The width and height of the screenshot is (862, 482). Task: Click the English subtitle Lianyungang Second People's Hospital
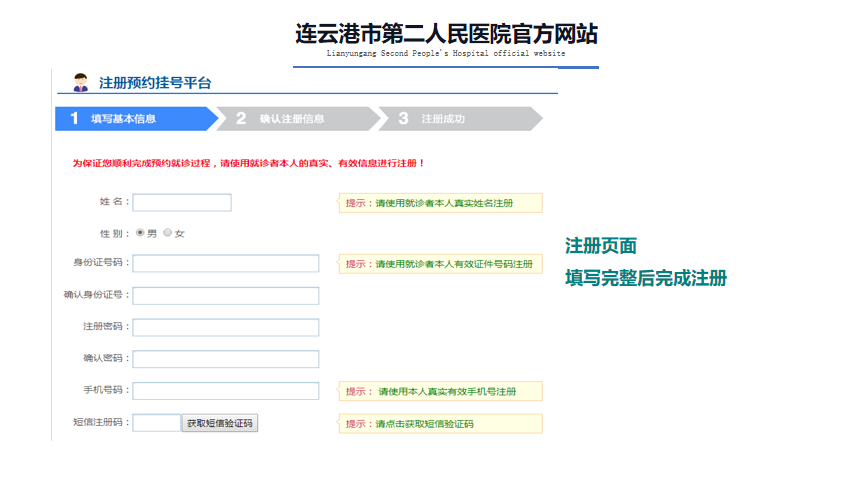click(446, 53)
